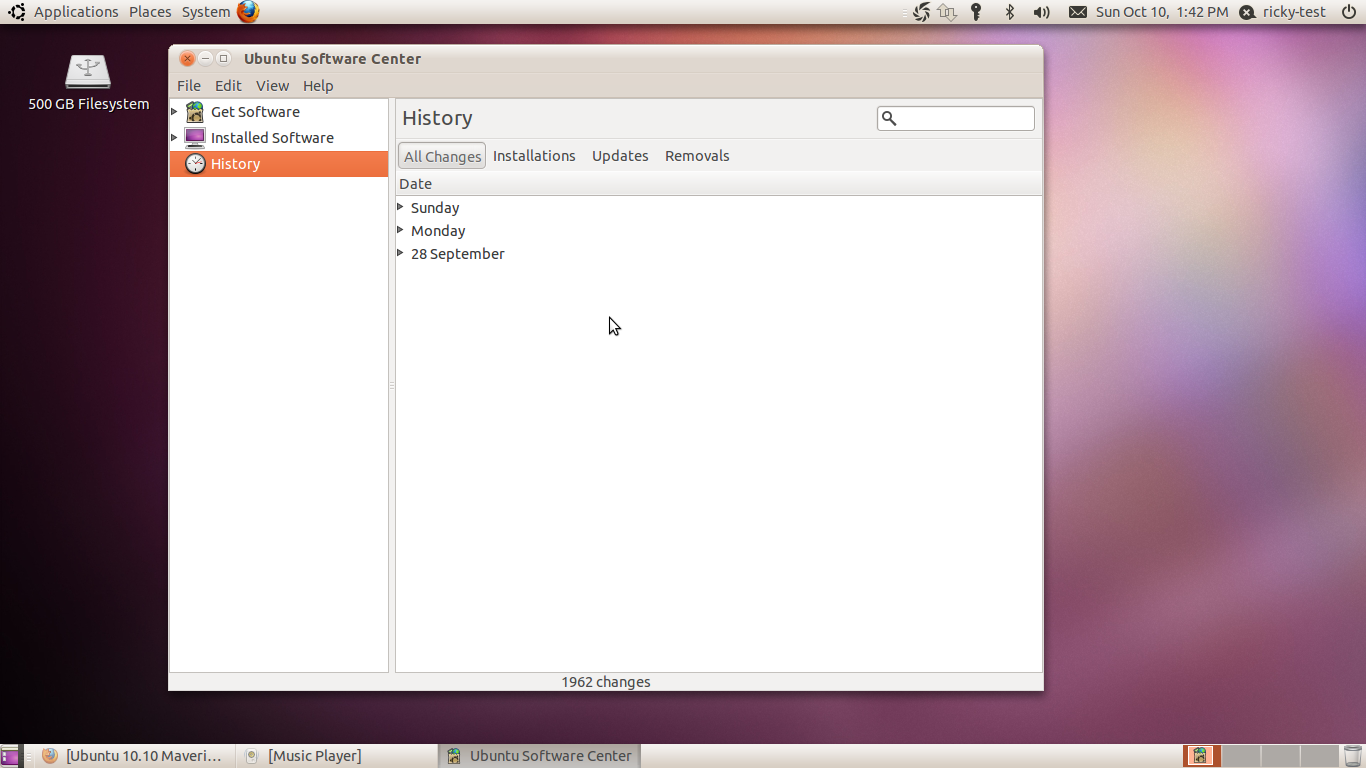Open the mail envelope indicator
Viewport: 1366px width, 768px height.
pyautogui.click(x=1077, y=12)
